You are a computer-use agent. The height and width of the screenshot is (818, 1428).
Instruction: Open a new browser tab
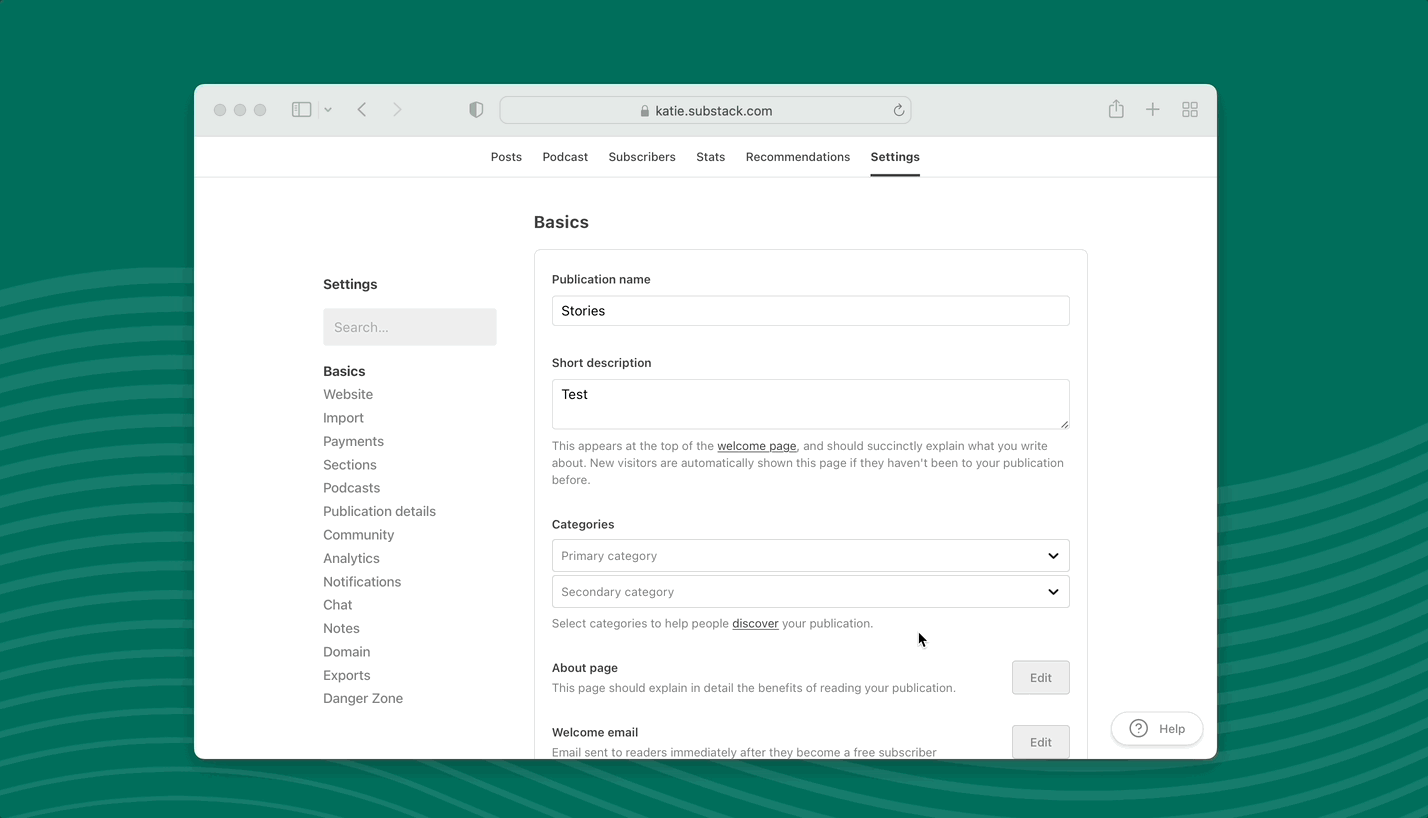pos(1152,109)
